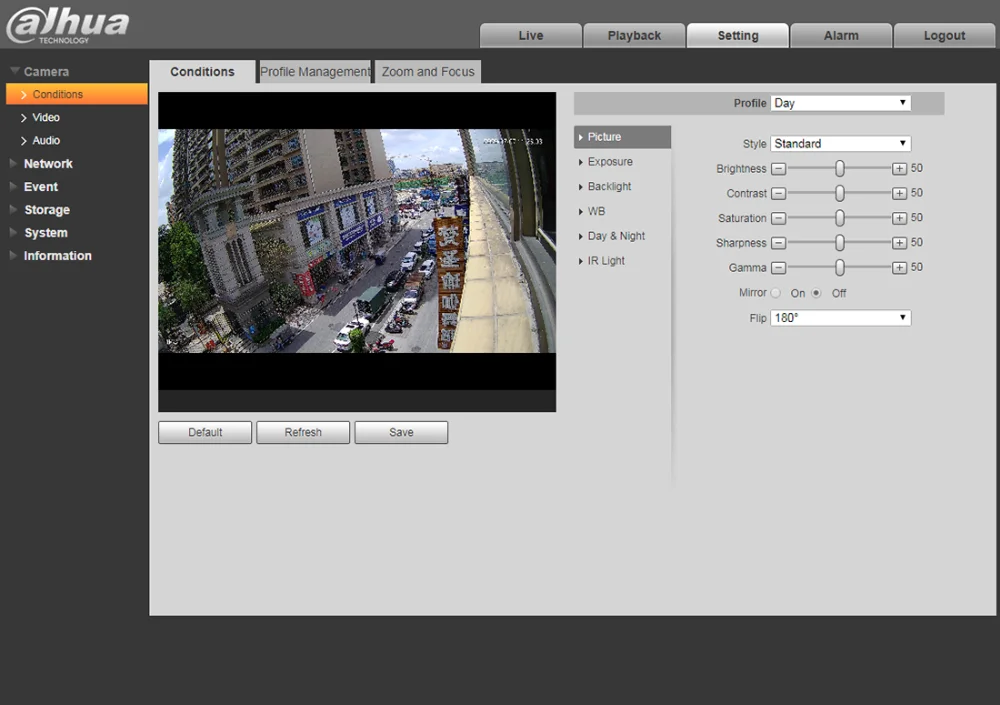Screen dimensions: 1000x705
Task: Enable Mirror by selecting On
Action: (777, 293)
